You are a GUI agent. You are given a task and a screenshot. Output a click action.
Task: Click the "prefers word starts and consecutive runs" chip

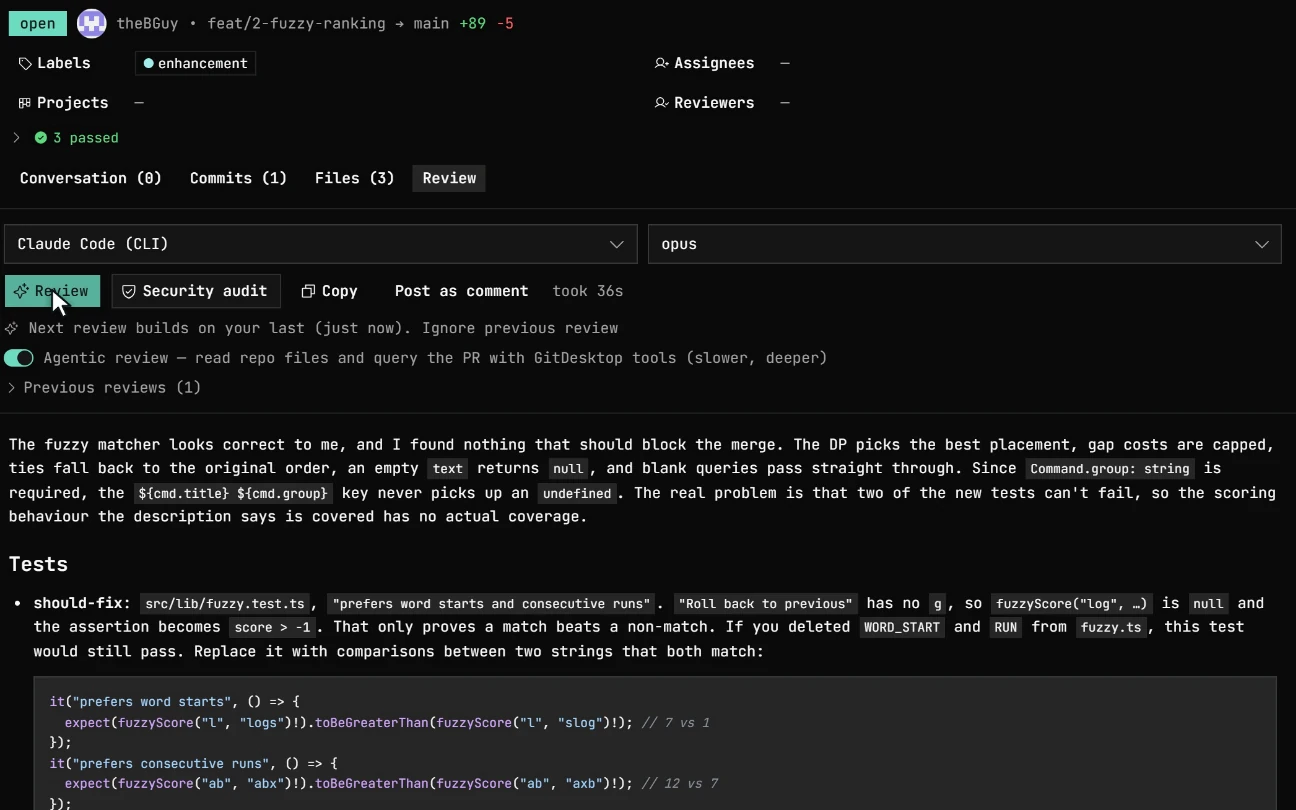pyautogui.click(x=491, y=604)
